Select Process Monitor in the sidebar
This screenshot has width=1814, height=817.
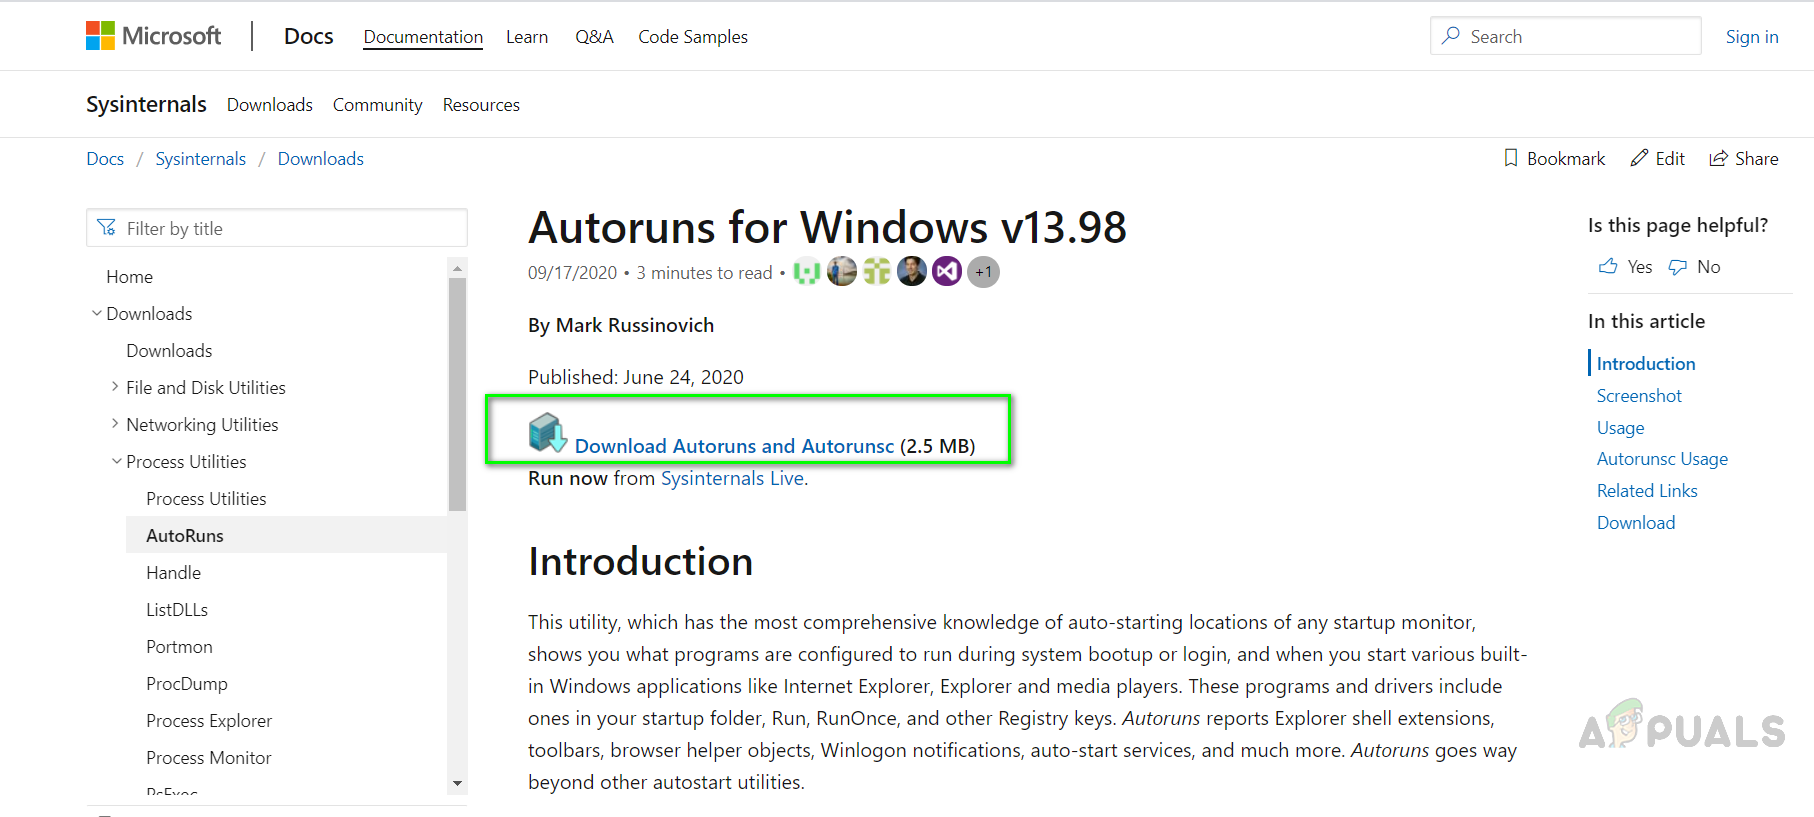209,758
